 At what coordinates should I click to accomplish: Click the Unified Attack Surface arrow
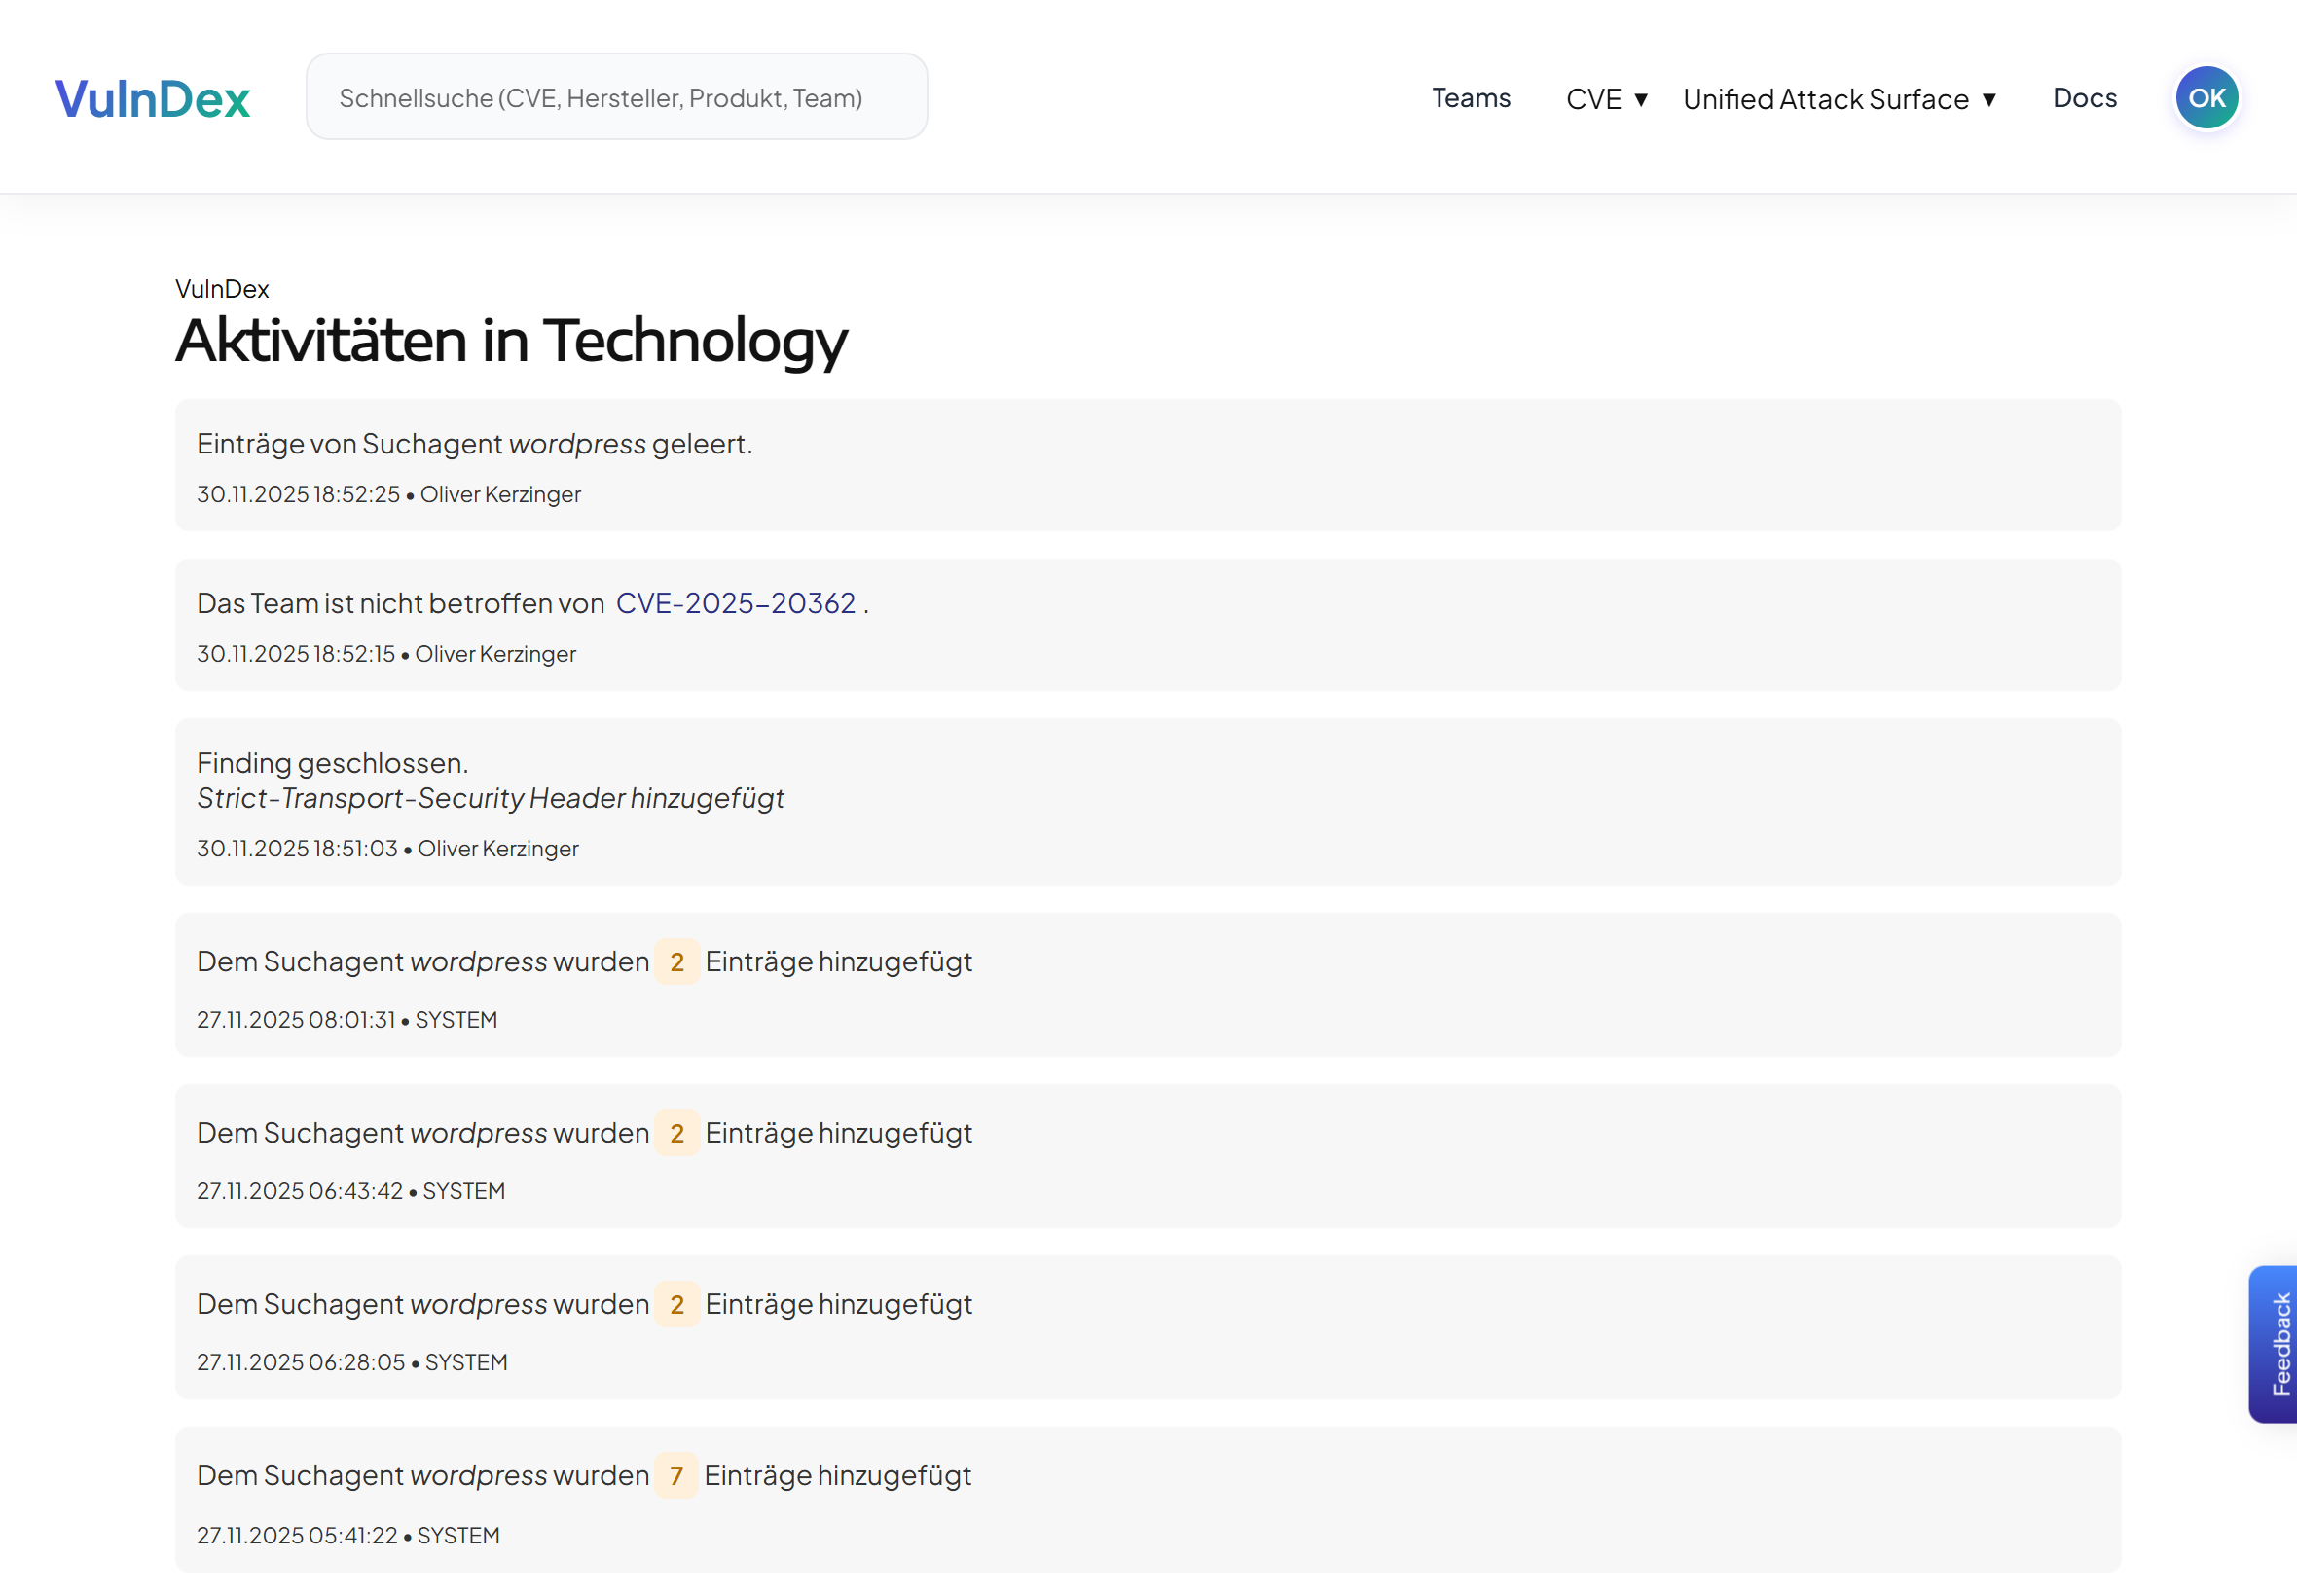[1989, 100]
